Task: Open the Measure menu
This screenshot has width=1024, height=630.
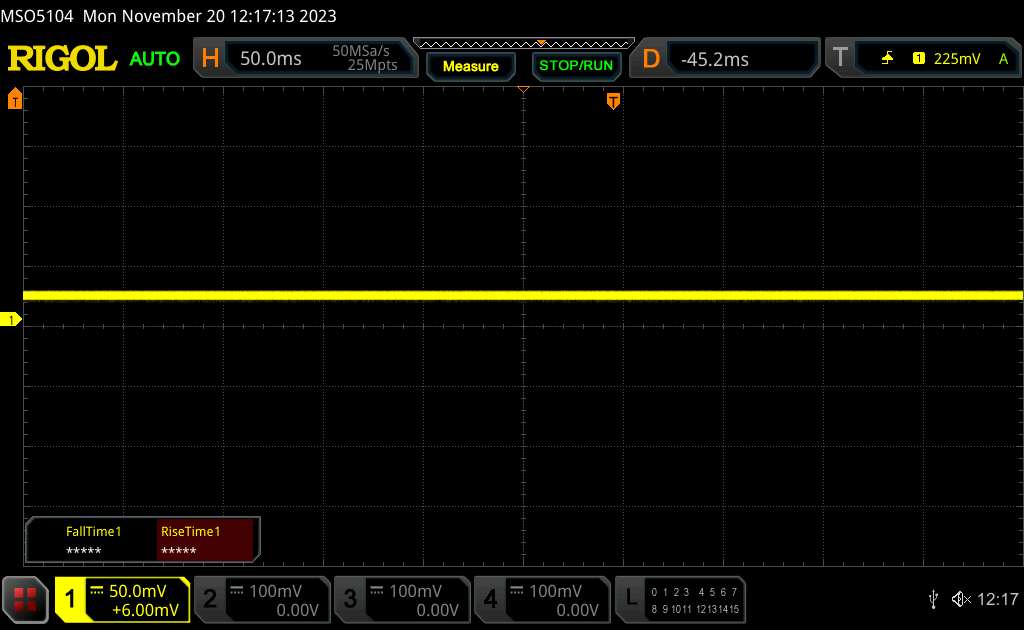Action: (470, 66)
